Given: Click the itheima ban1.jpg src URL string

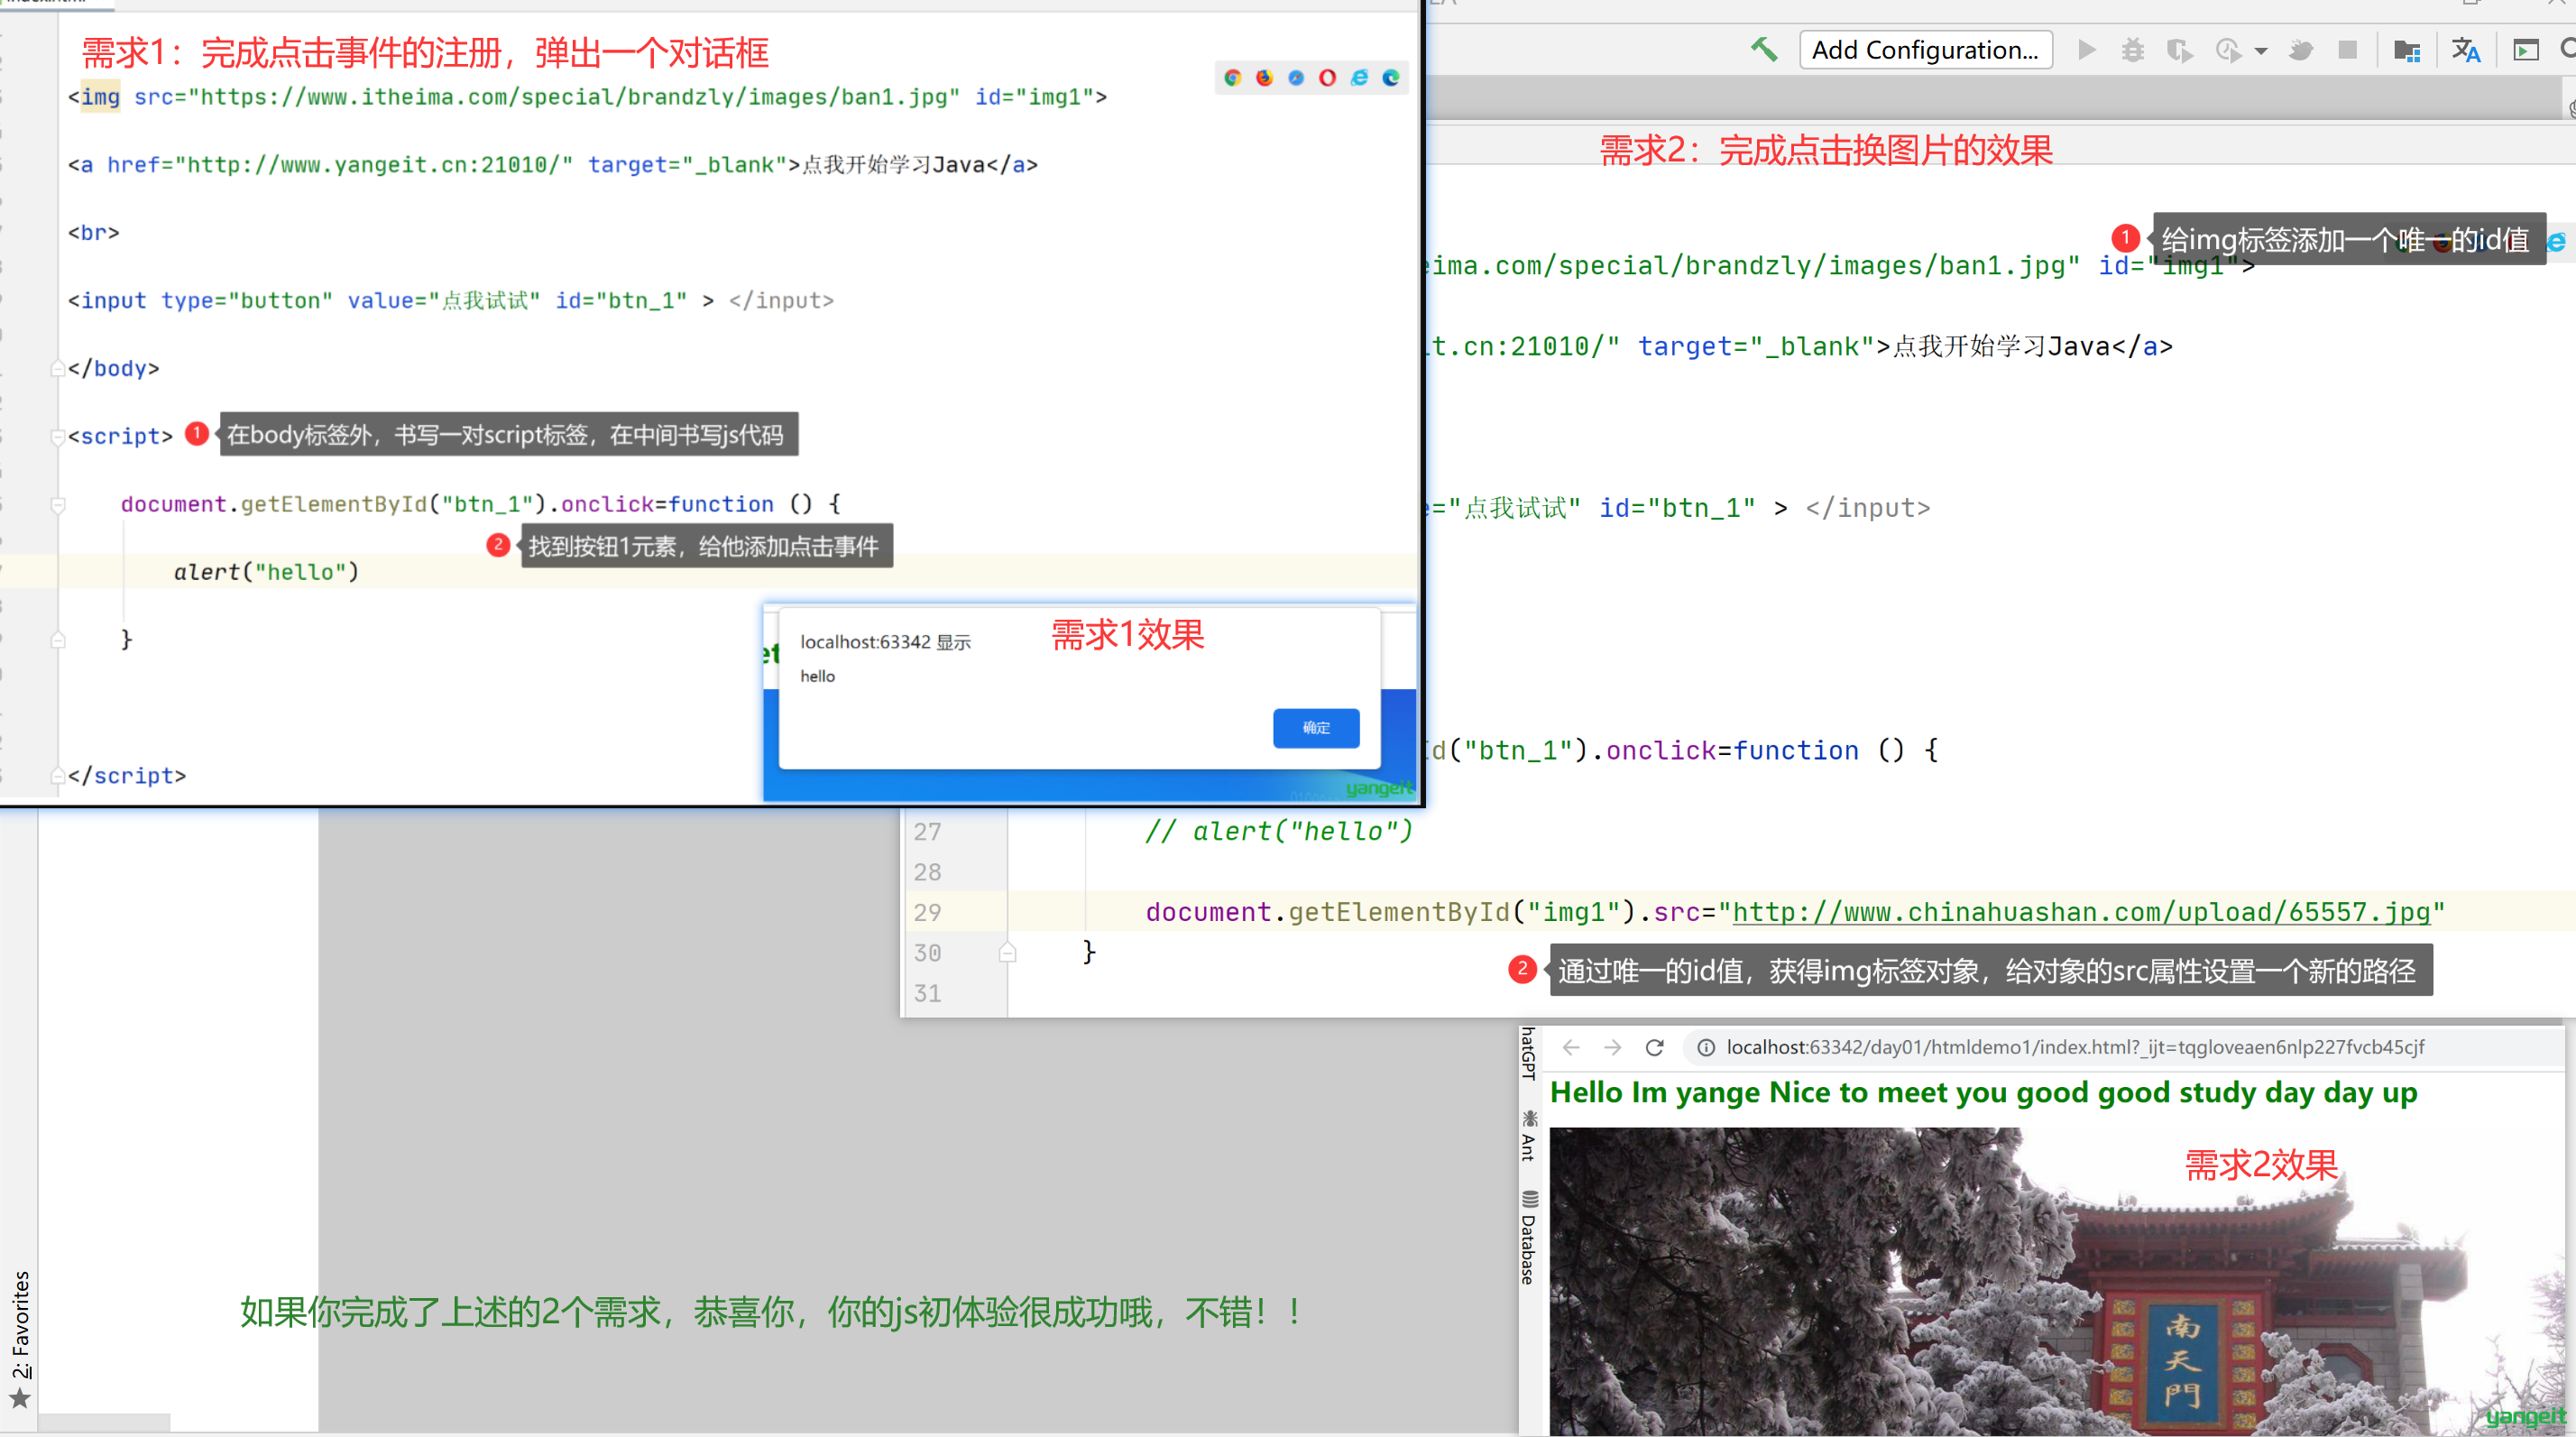Looking at the screenshot, I should tap(574, 97).
